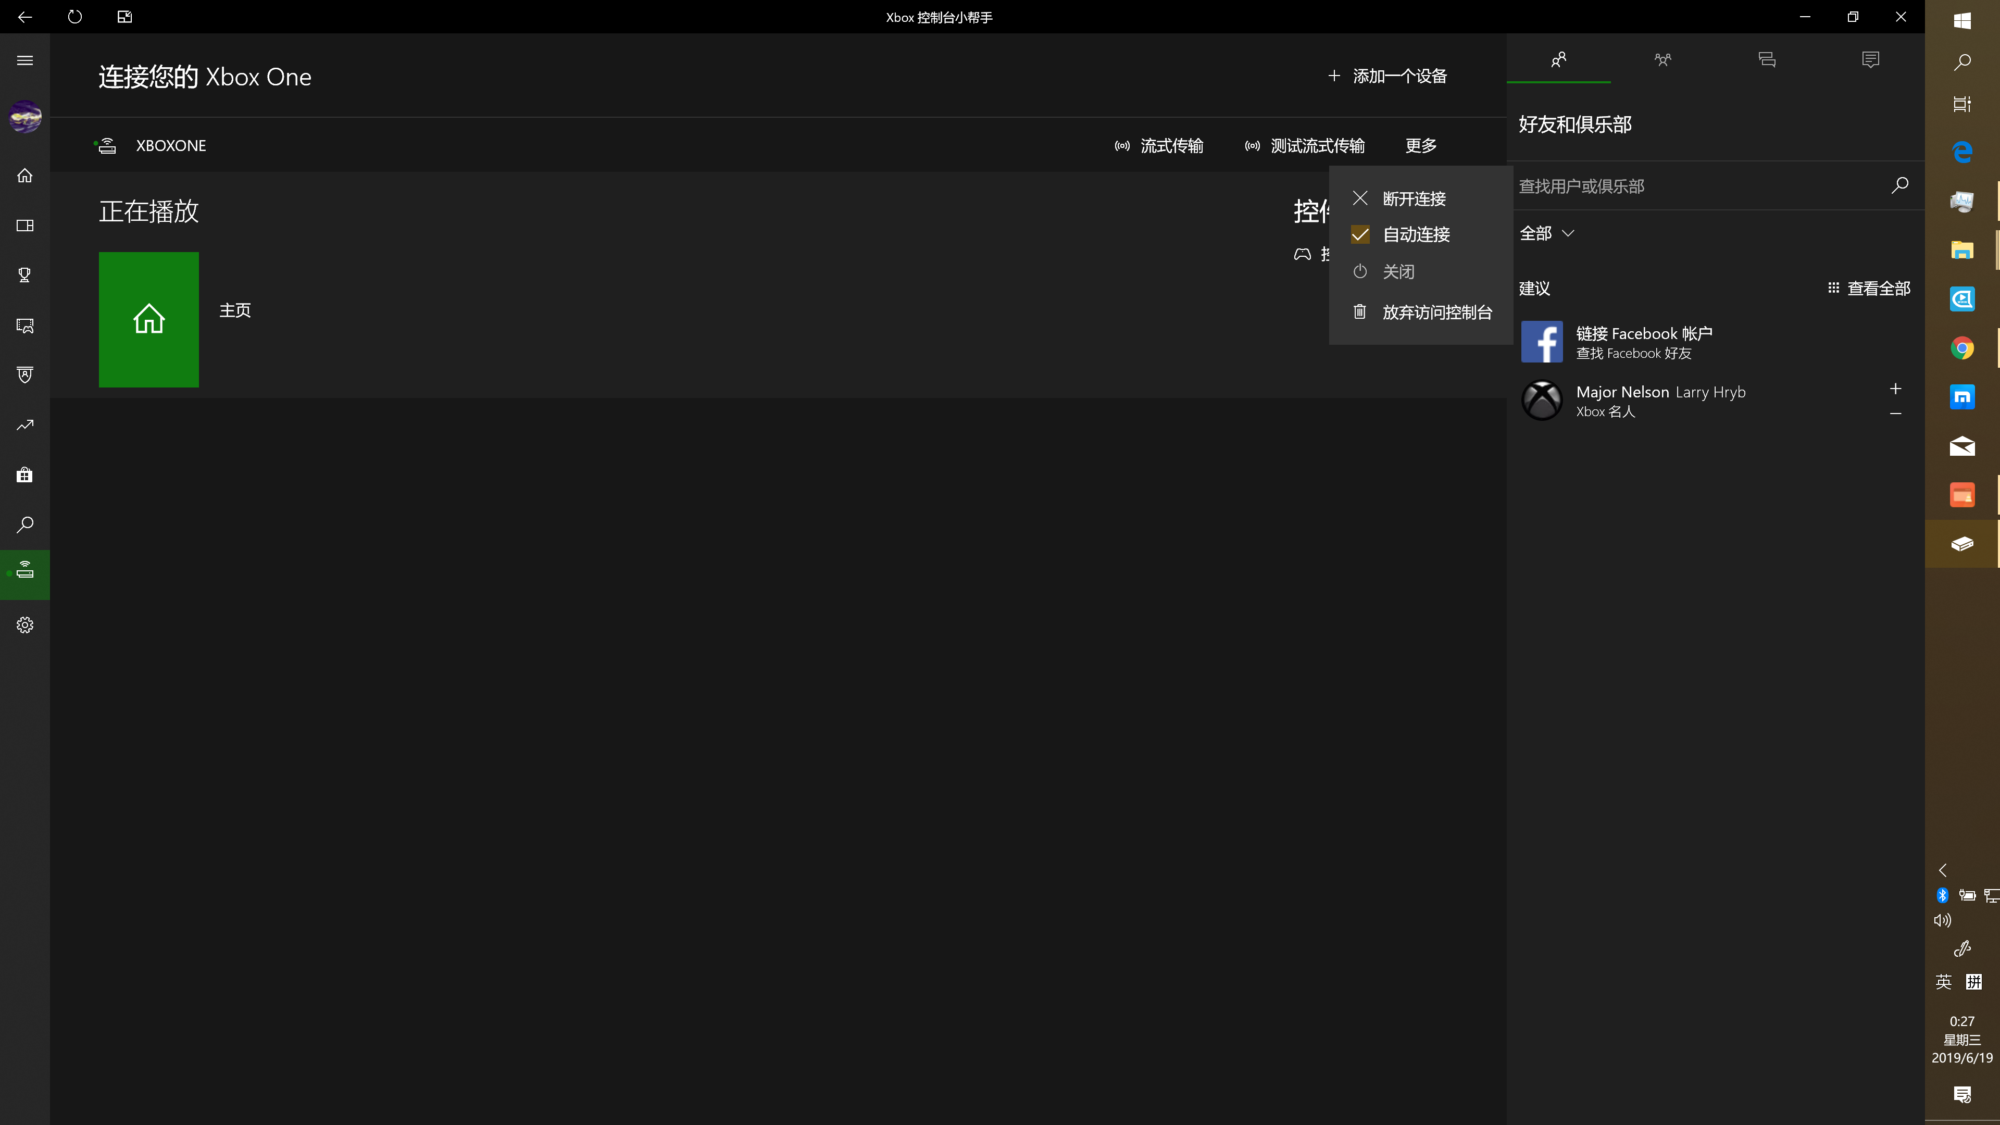Viewport: 2000px width, 1125px height.
Task: Switch to the Parties tab
Action: pos(1663,60)
